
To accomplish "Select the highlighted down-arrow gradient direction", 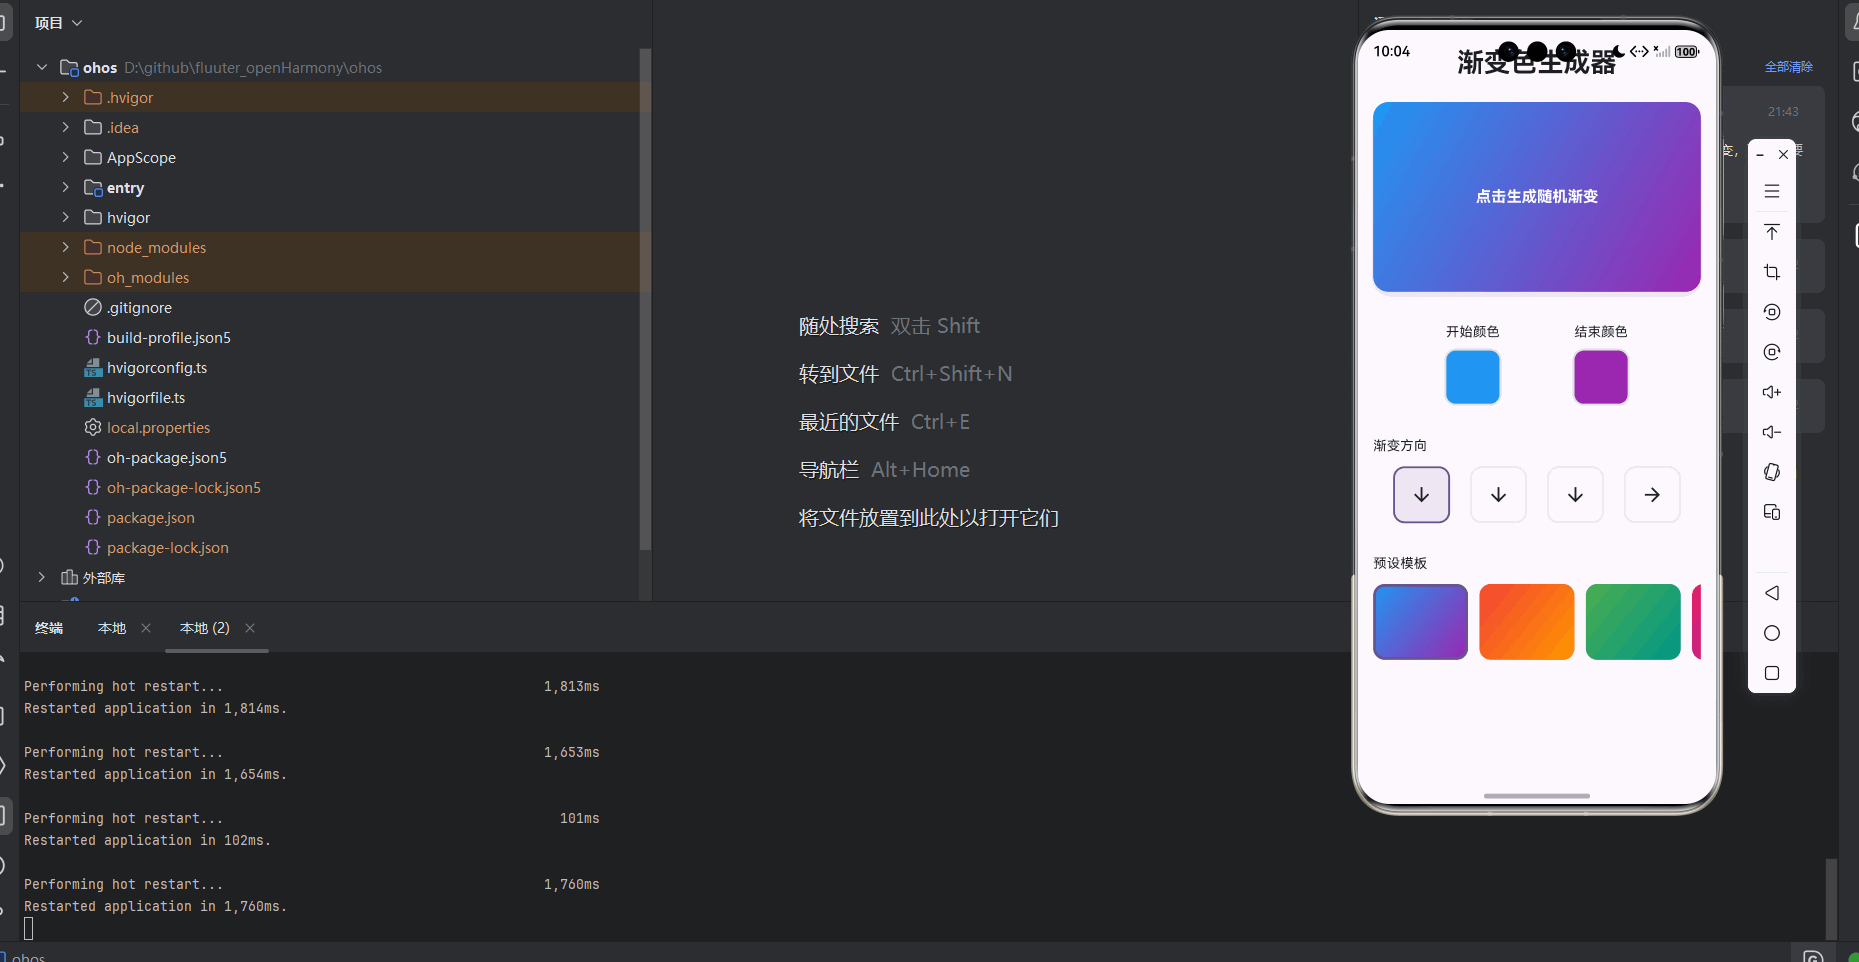I will coord(1421,495).
